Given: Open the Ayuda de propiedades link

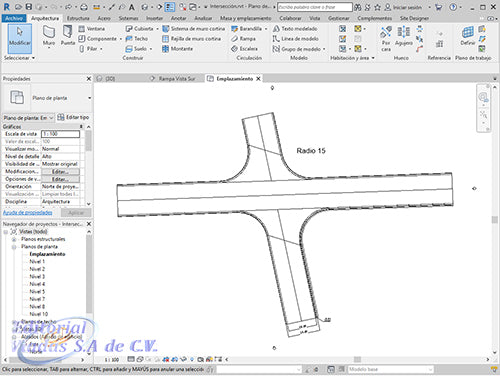Looking at the screenshot, I should 28,213.
